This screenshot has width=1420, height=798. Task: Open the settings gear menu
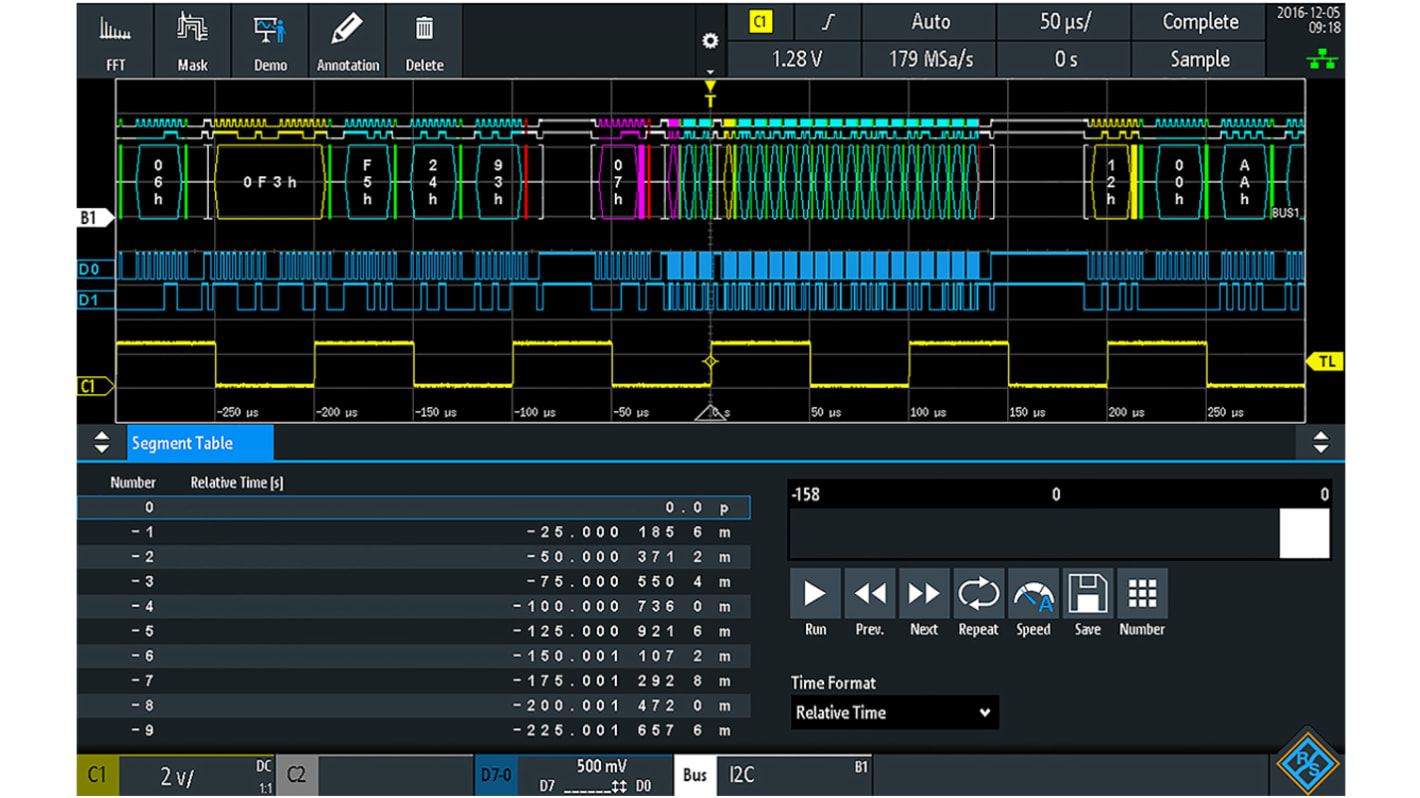tap(710, 41)
